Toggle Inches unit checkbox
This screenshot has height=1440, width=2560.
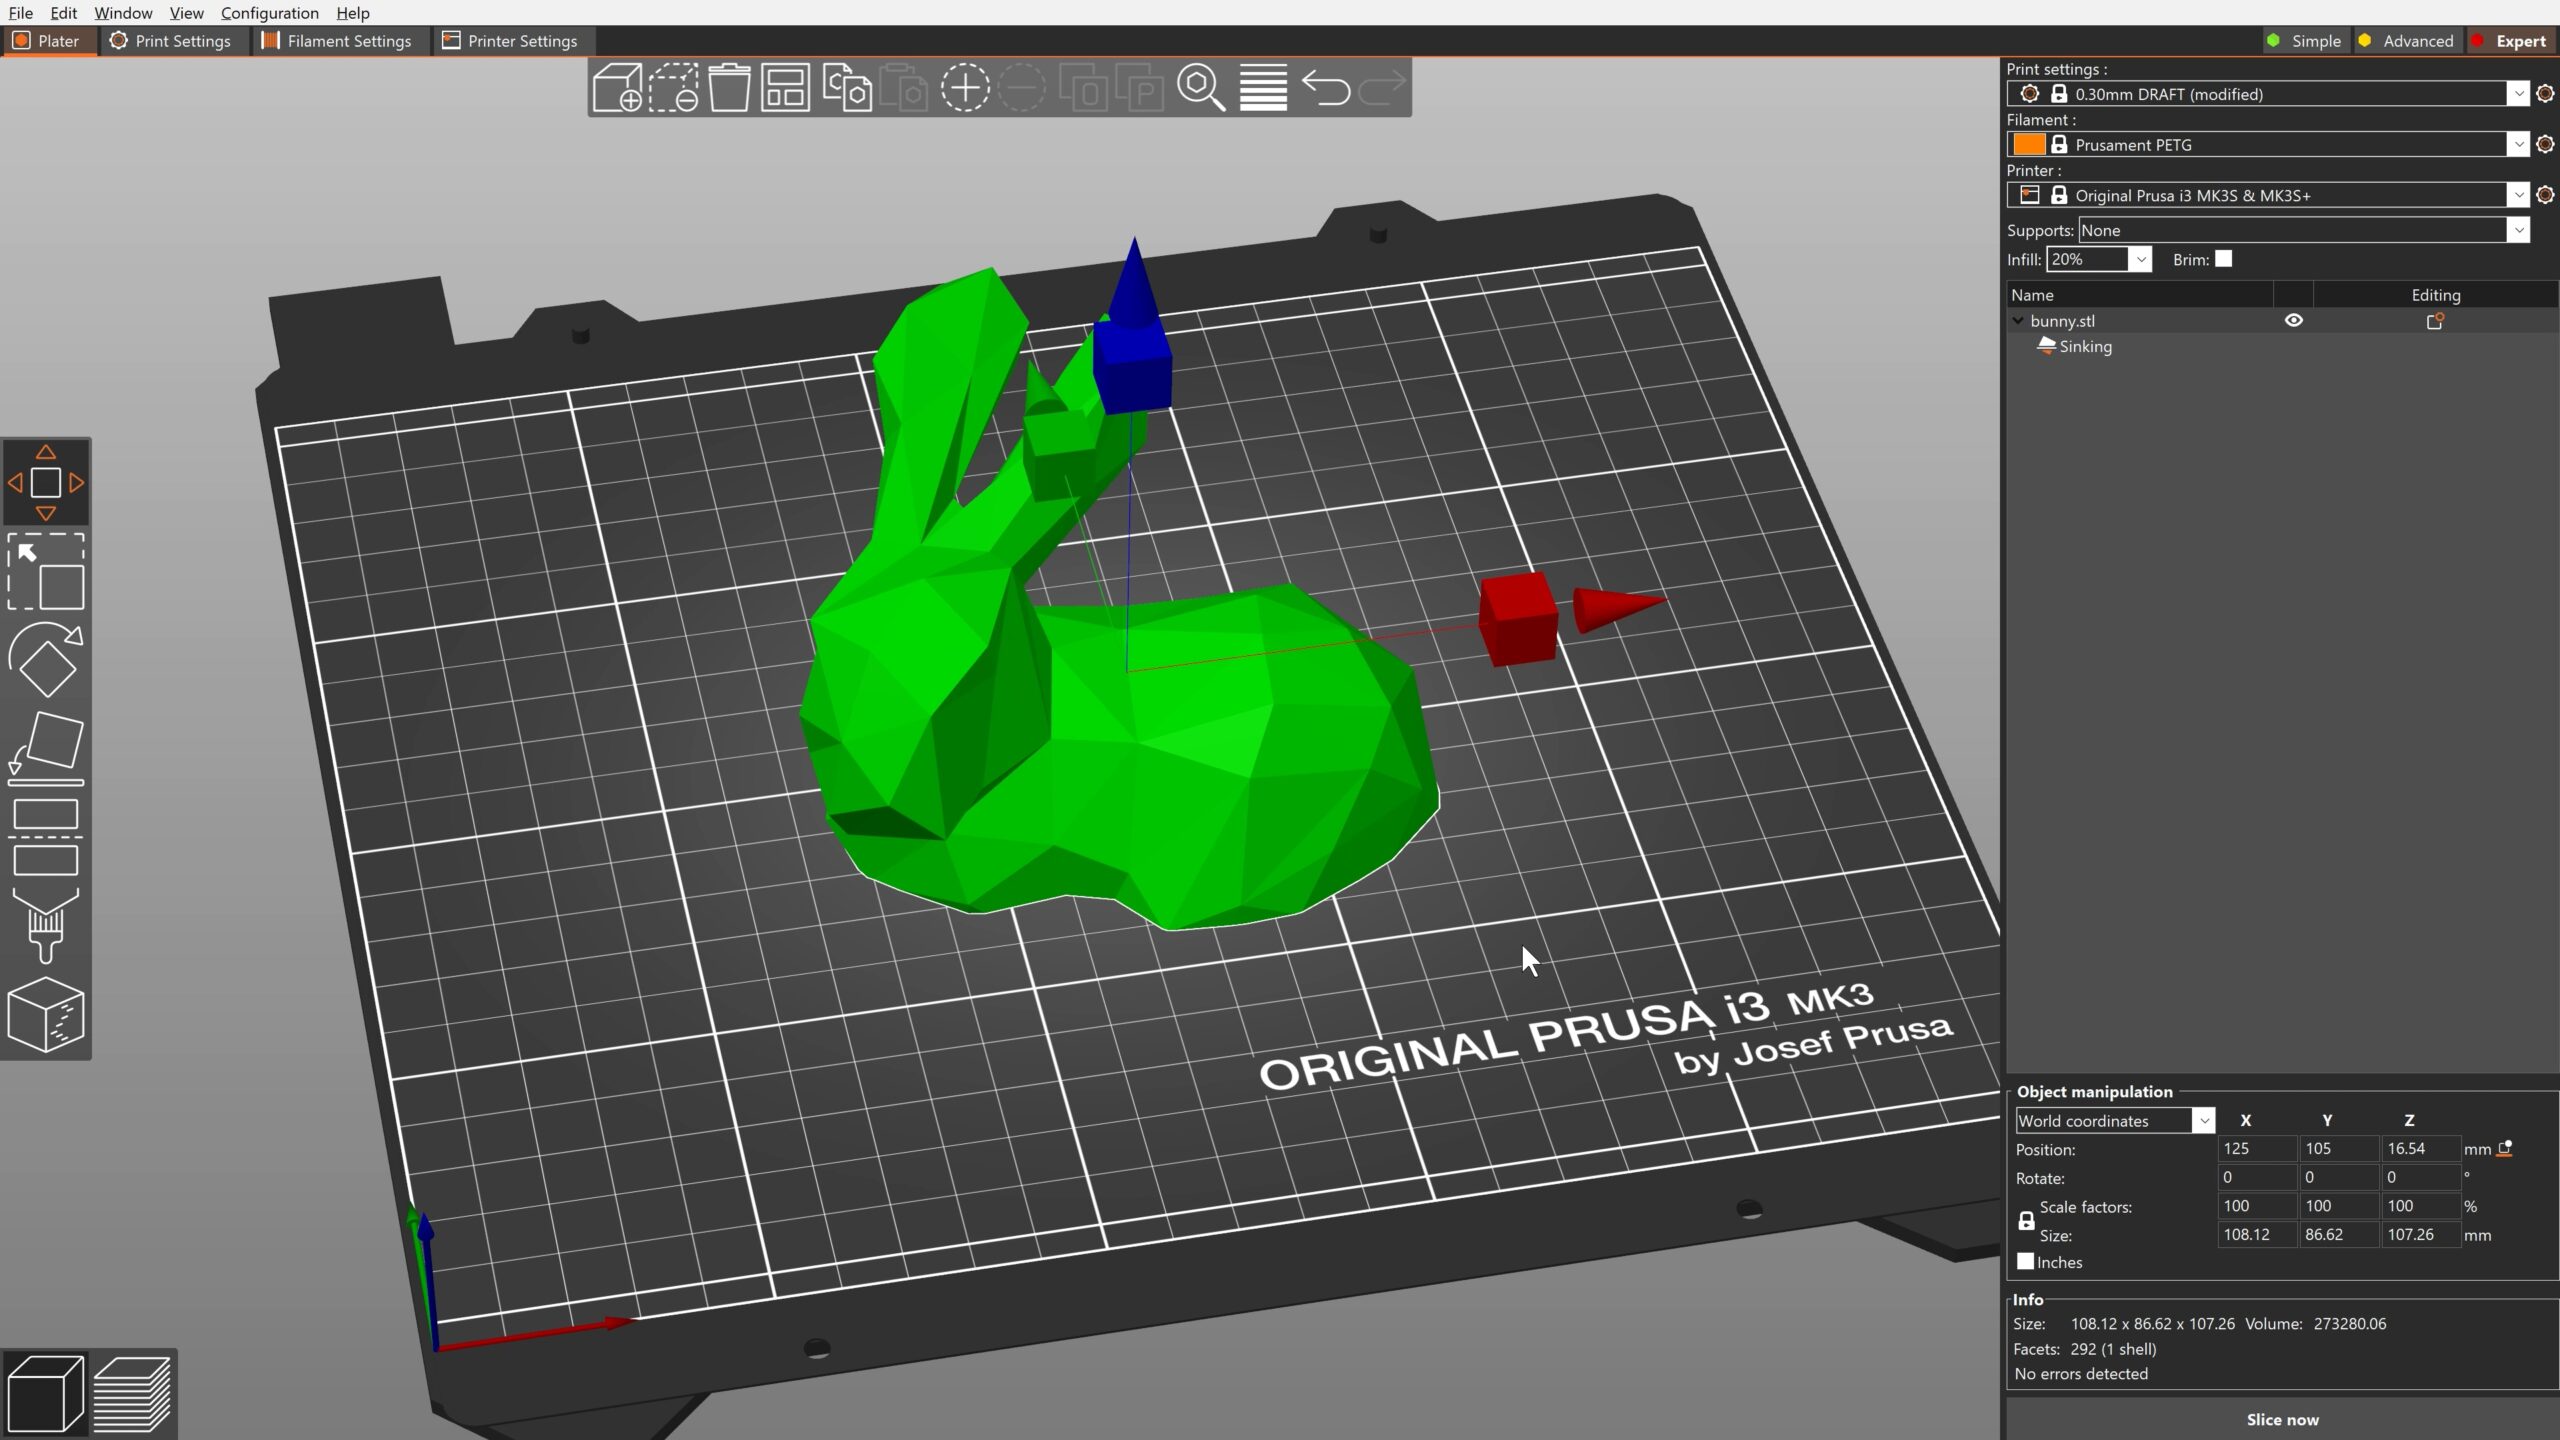(x=2025, y=1262)
